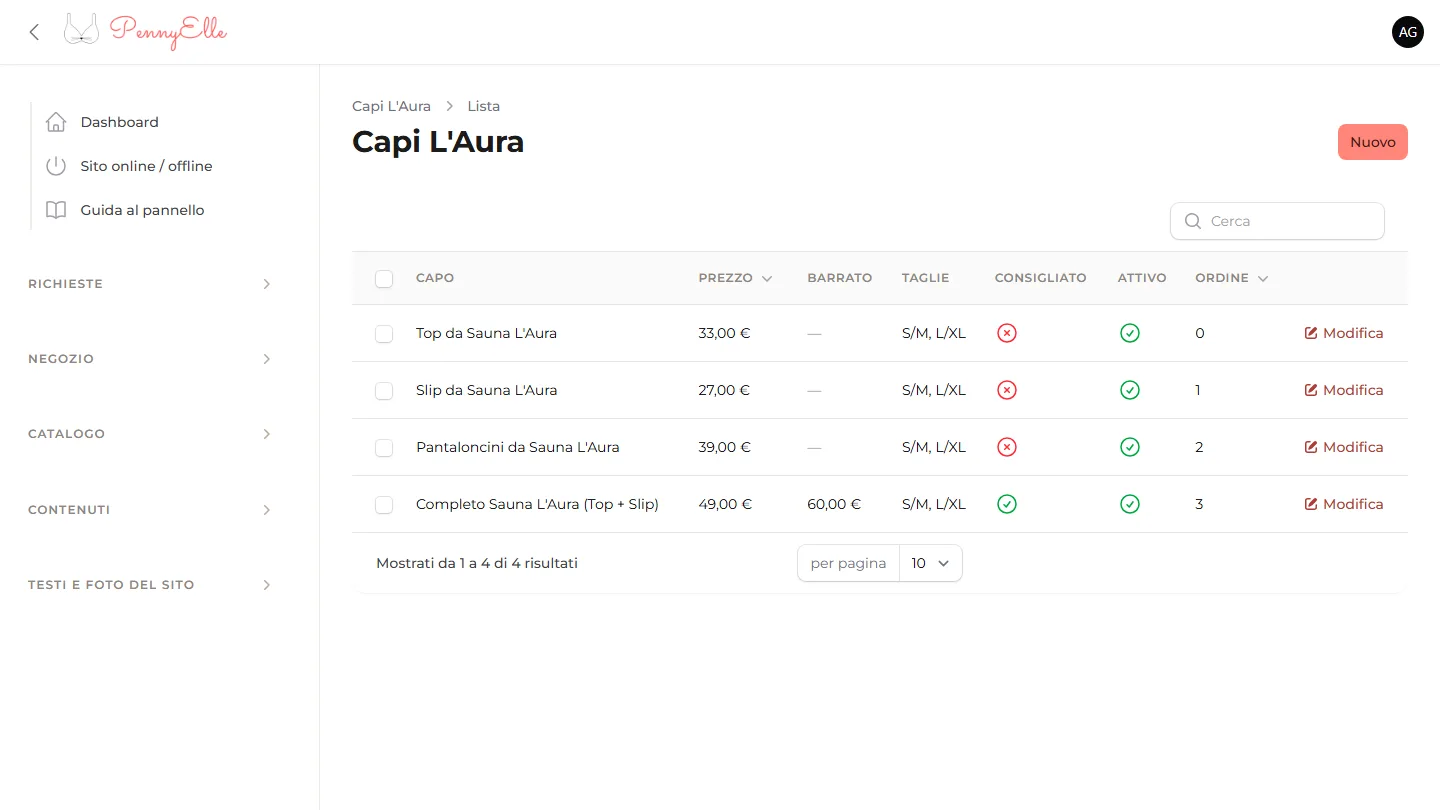The height and width of the screenshot is (810, 1440).
Task: Expand the Negozio sidebar section
Action: pos(150,359)
